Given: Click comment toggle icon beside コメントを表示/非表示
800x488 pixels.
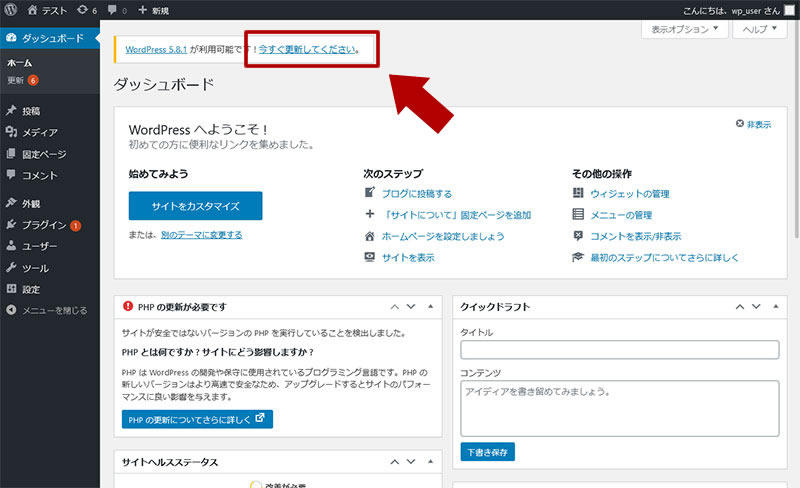Looking at the screenshot, I should [578, 235].
